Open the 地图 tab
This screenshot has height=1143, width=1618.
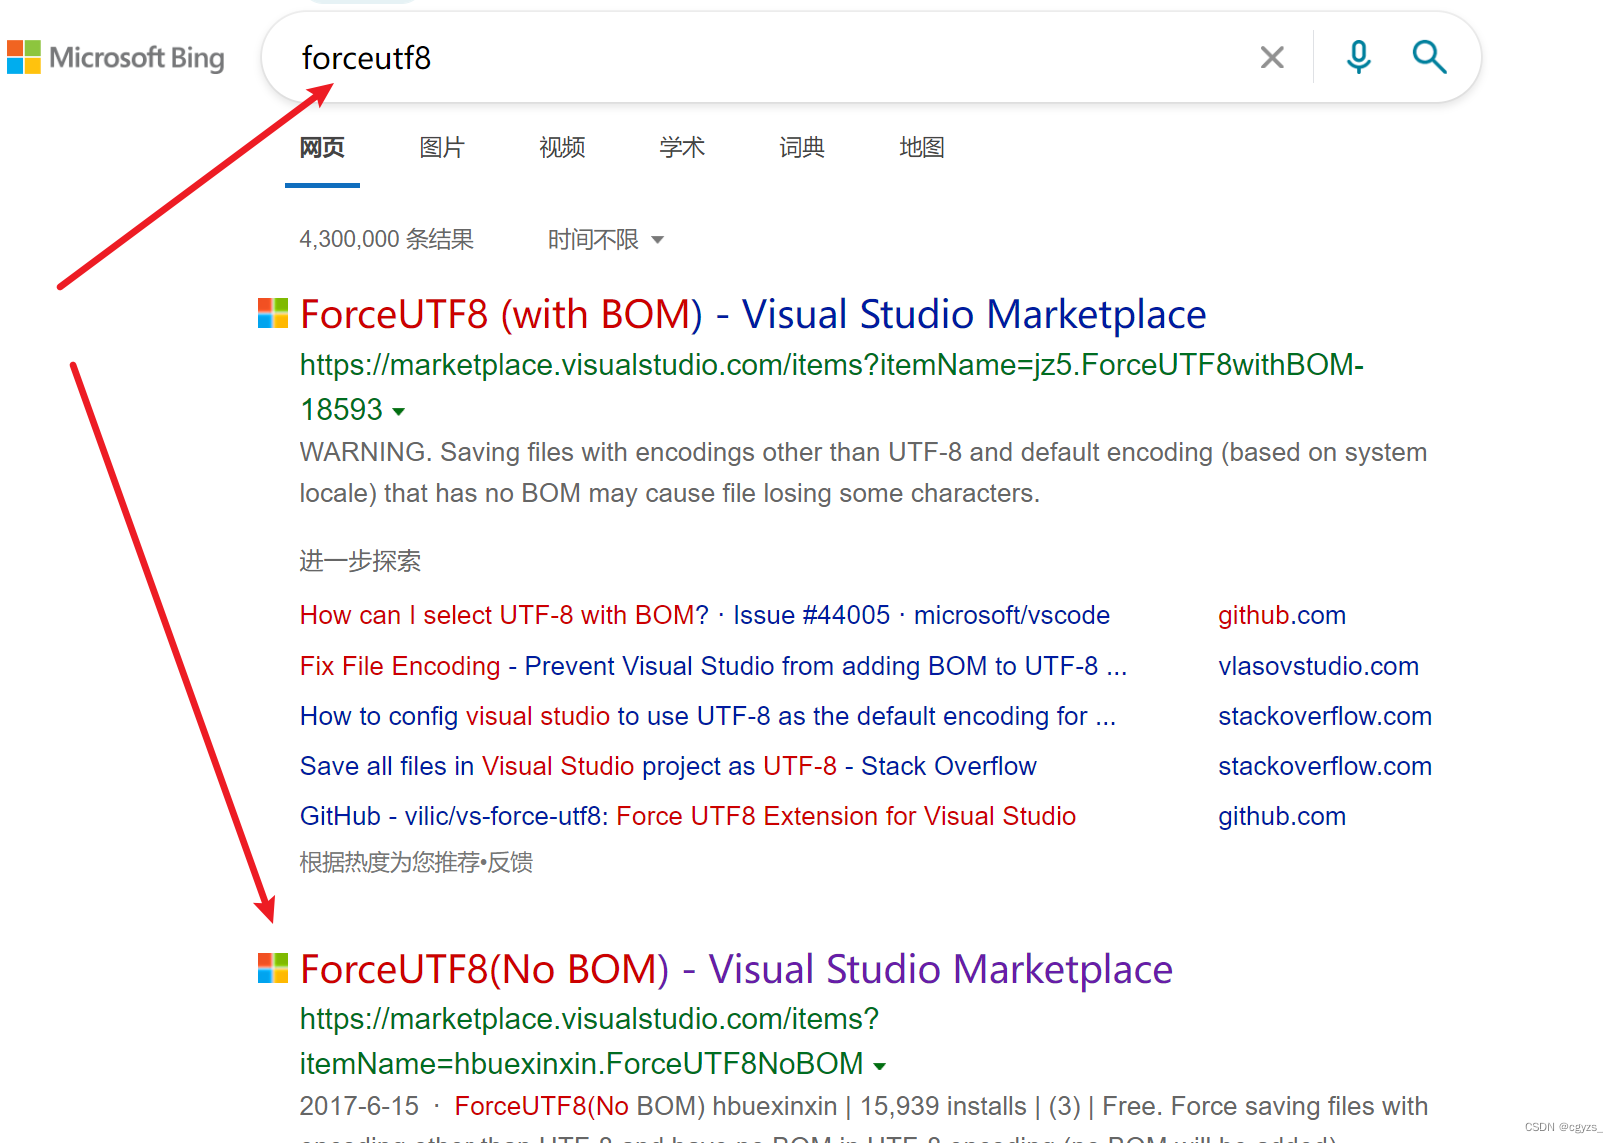tap(922, 148)
